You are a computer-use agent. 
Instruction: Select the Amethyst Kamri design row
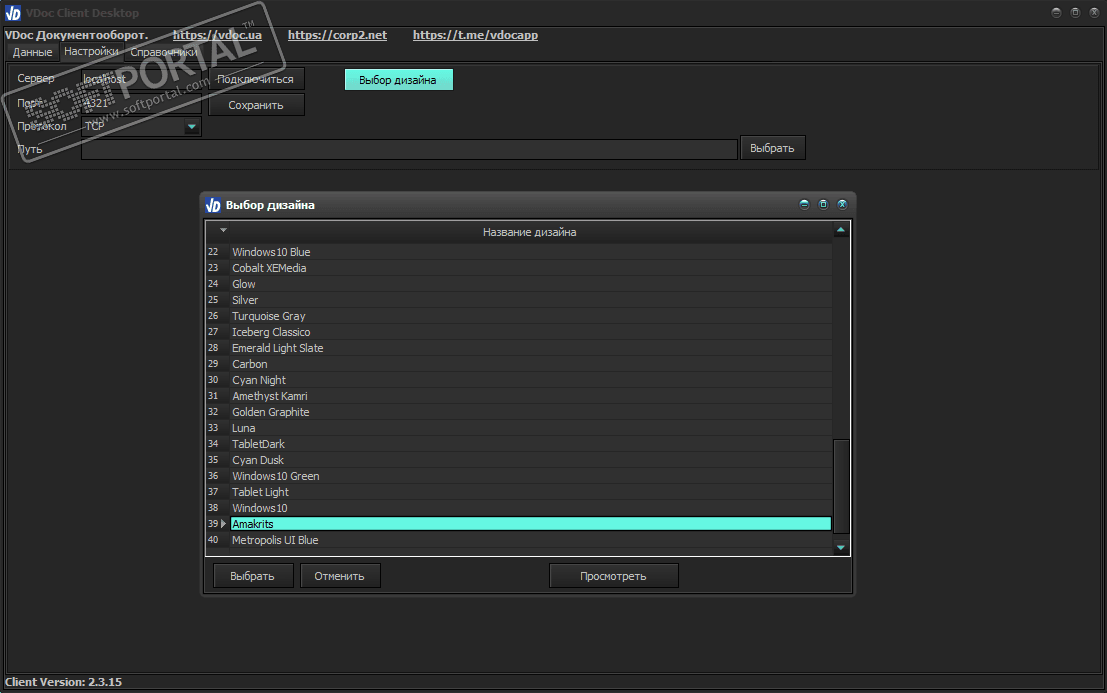pyautogui.click(x=519, y=396)
